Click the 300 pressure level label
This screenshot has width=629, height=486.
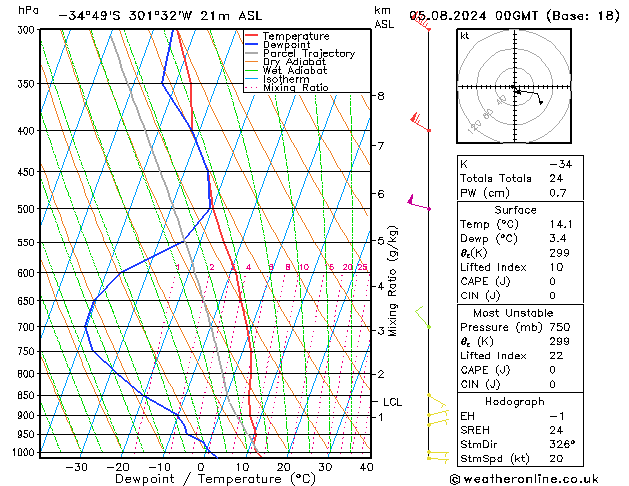pos(28,30)
